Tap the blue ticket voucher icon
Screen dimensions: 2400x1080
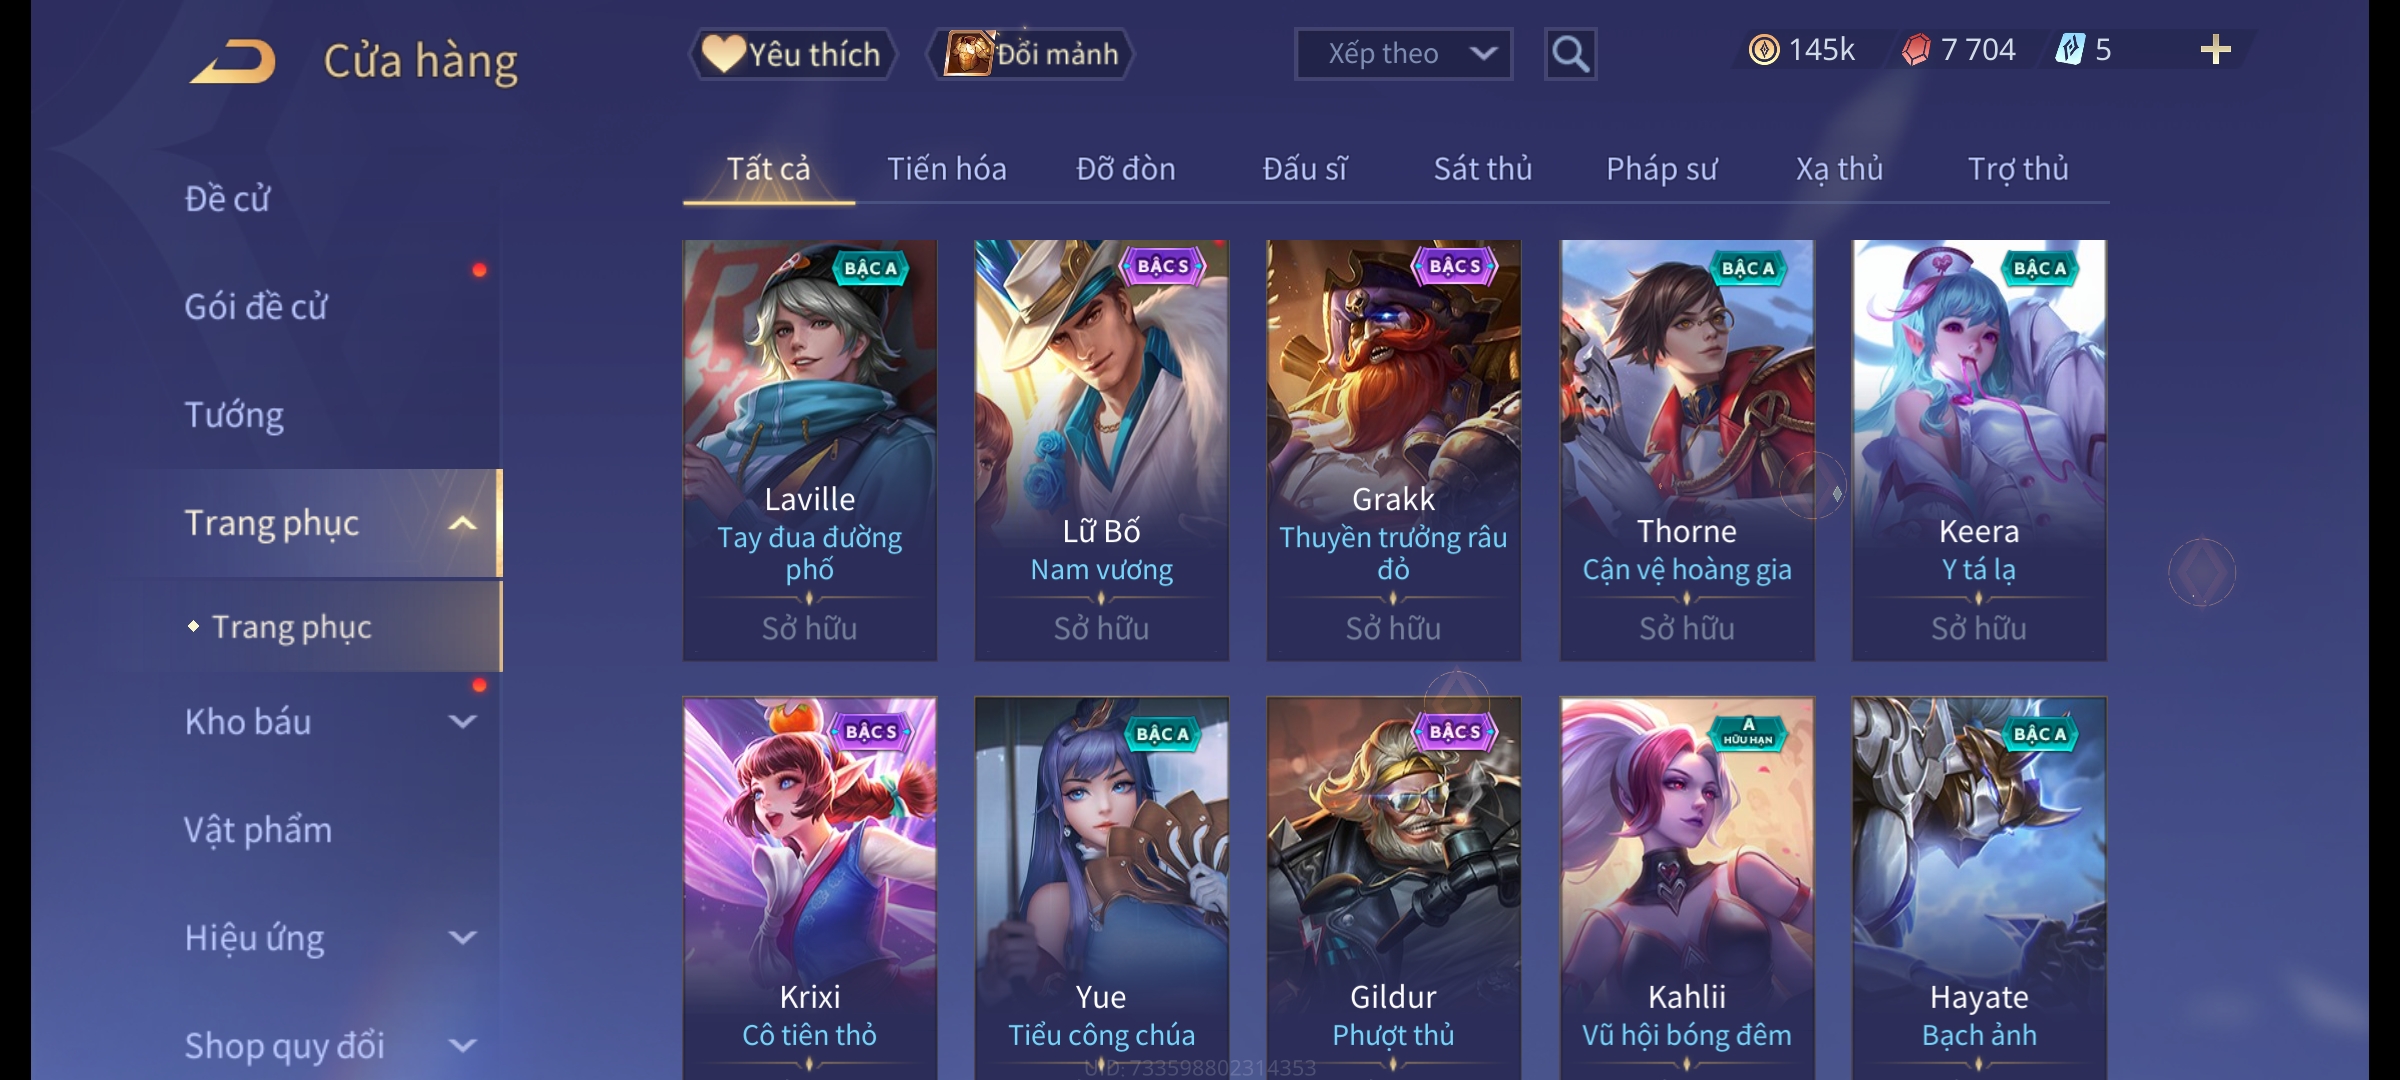click(2069, 50)
